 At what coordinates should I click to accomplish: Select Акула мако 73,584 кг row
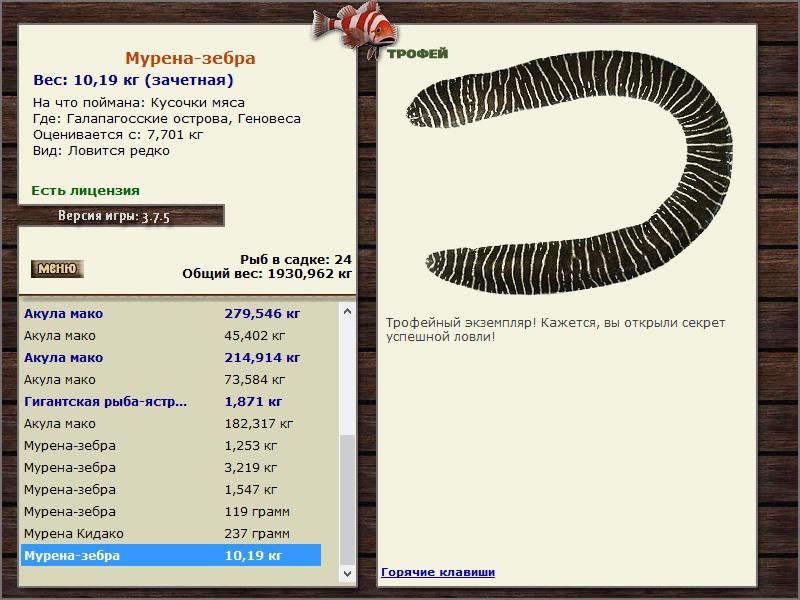(171, 380)
